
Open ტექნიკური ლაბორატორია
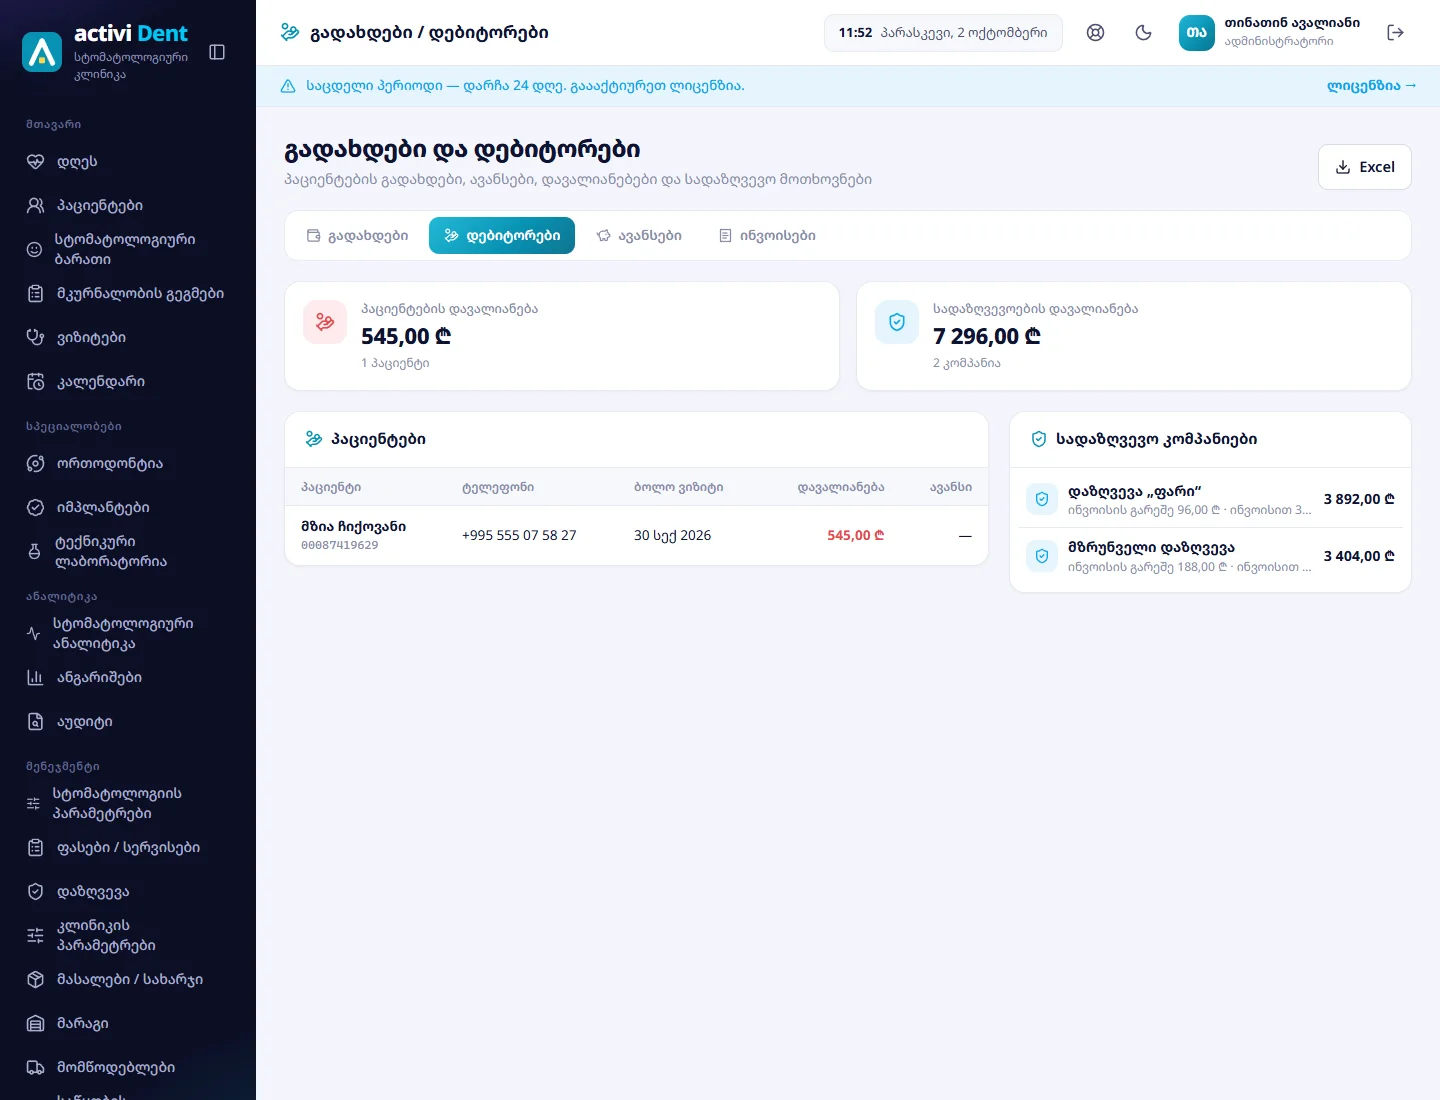click(x=128, y=551)
